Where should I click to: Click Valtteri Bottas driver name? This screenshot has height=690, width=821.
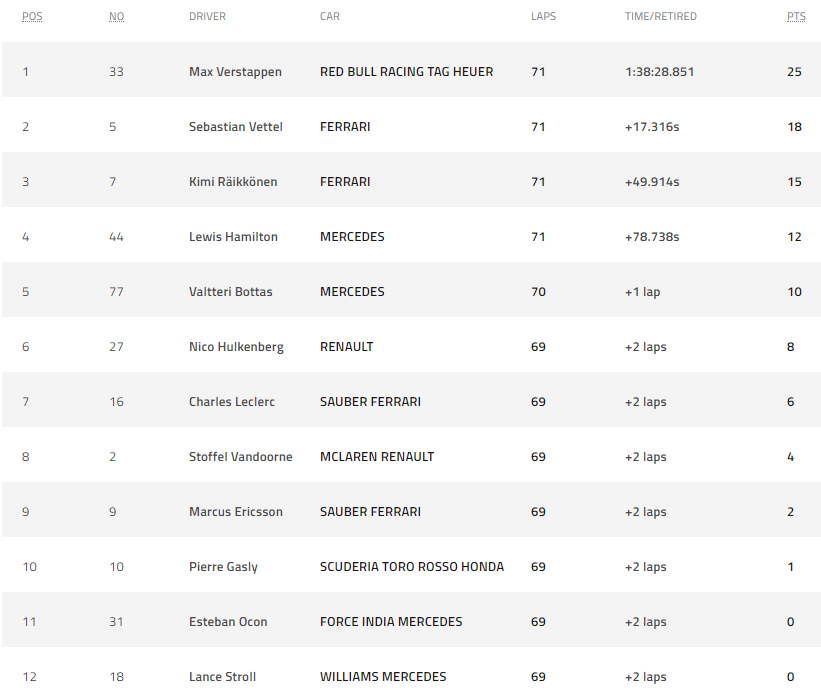pos(230,292)
